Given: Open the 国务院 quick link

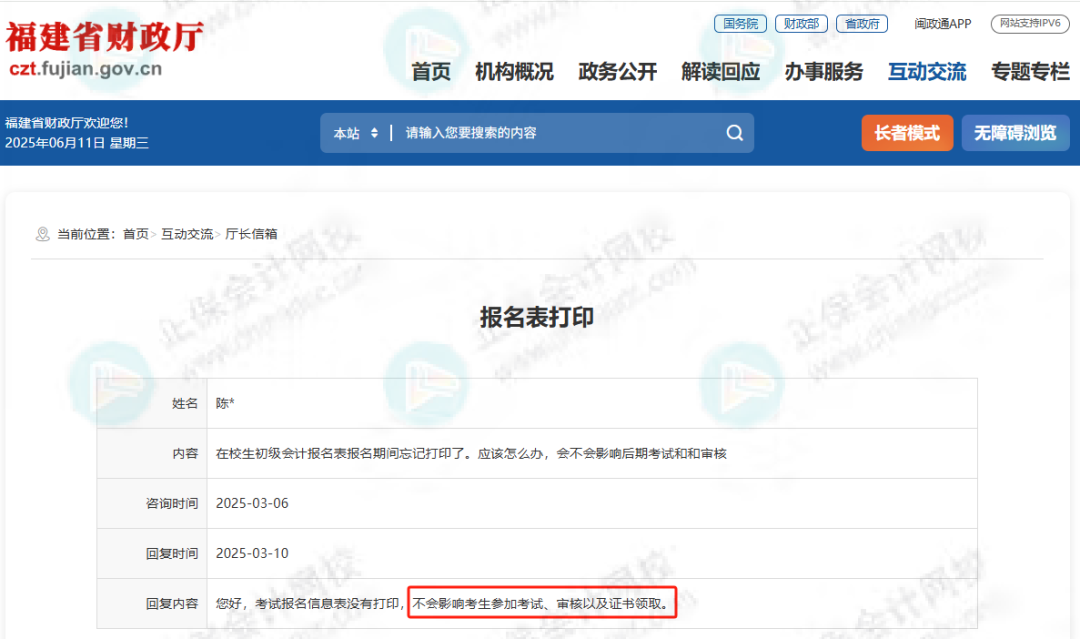Looking at the screenshot, I should pos(739,23).
